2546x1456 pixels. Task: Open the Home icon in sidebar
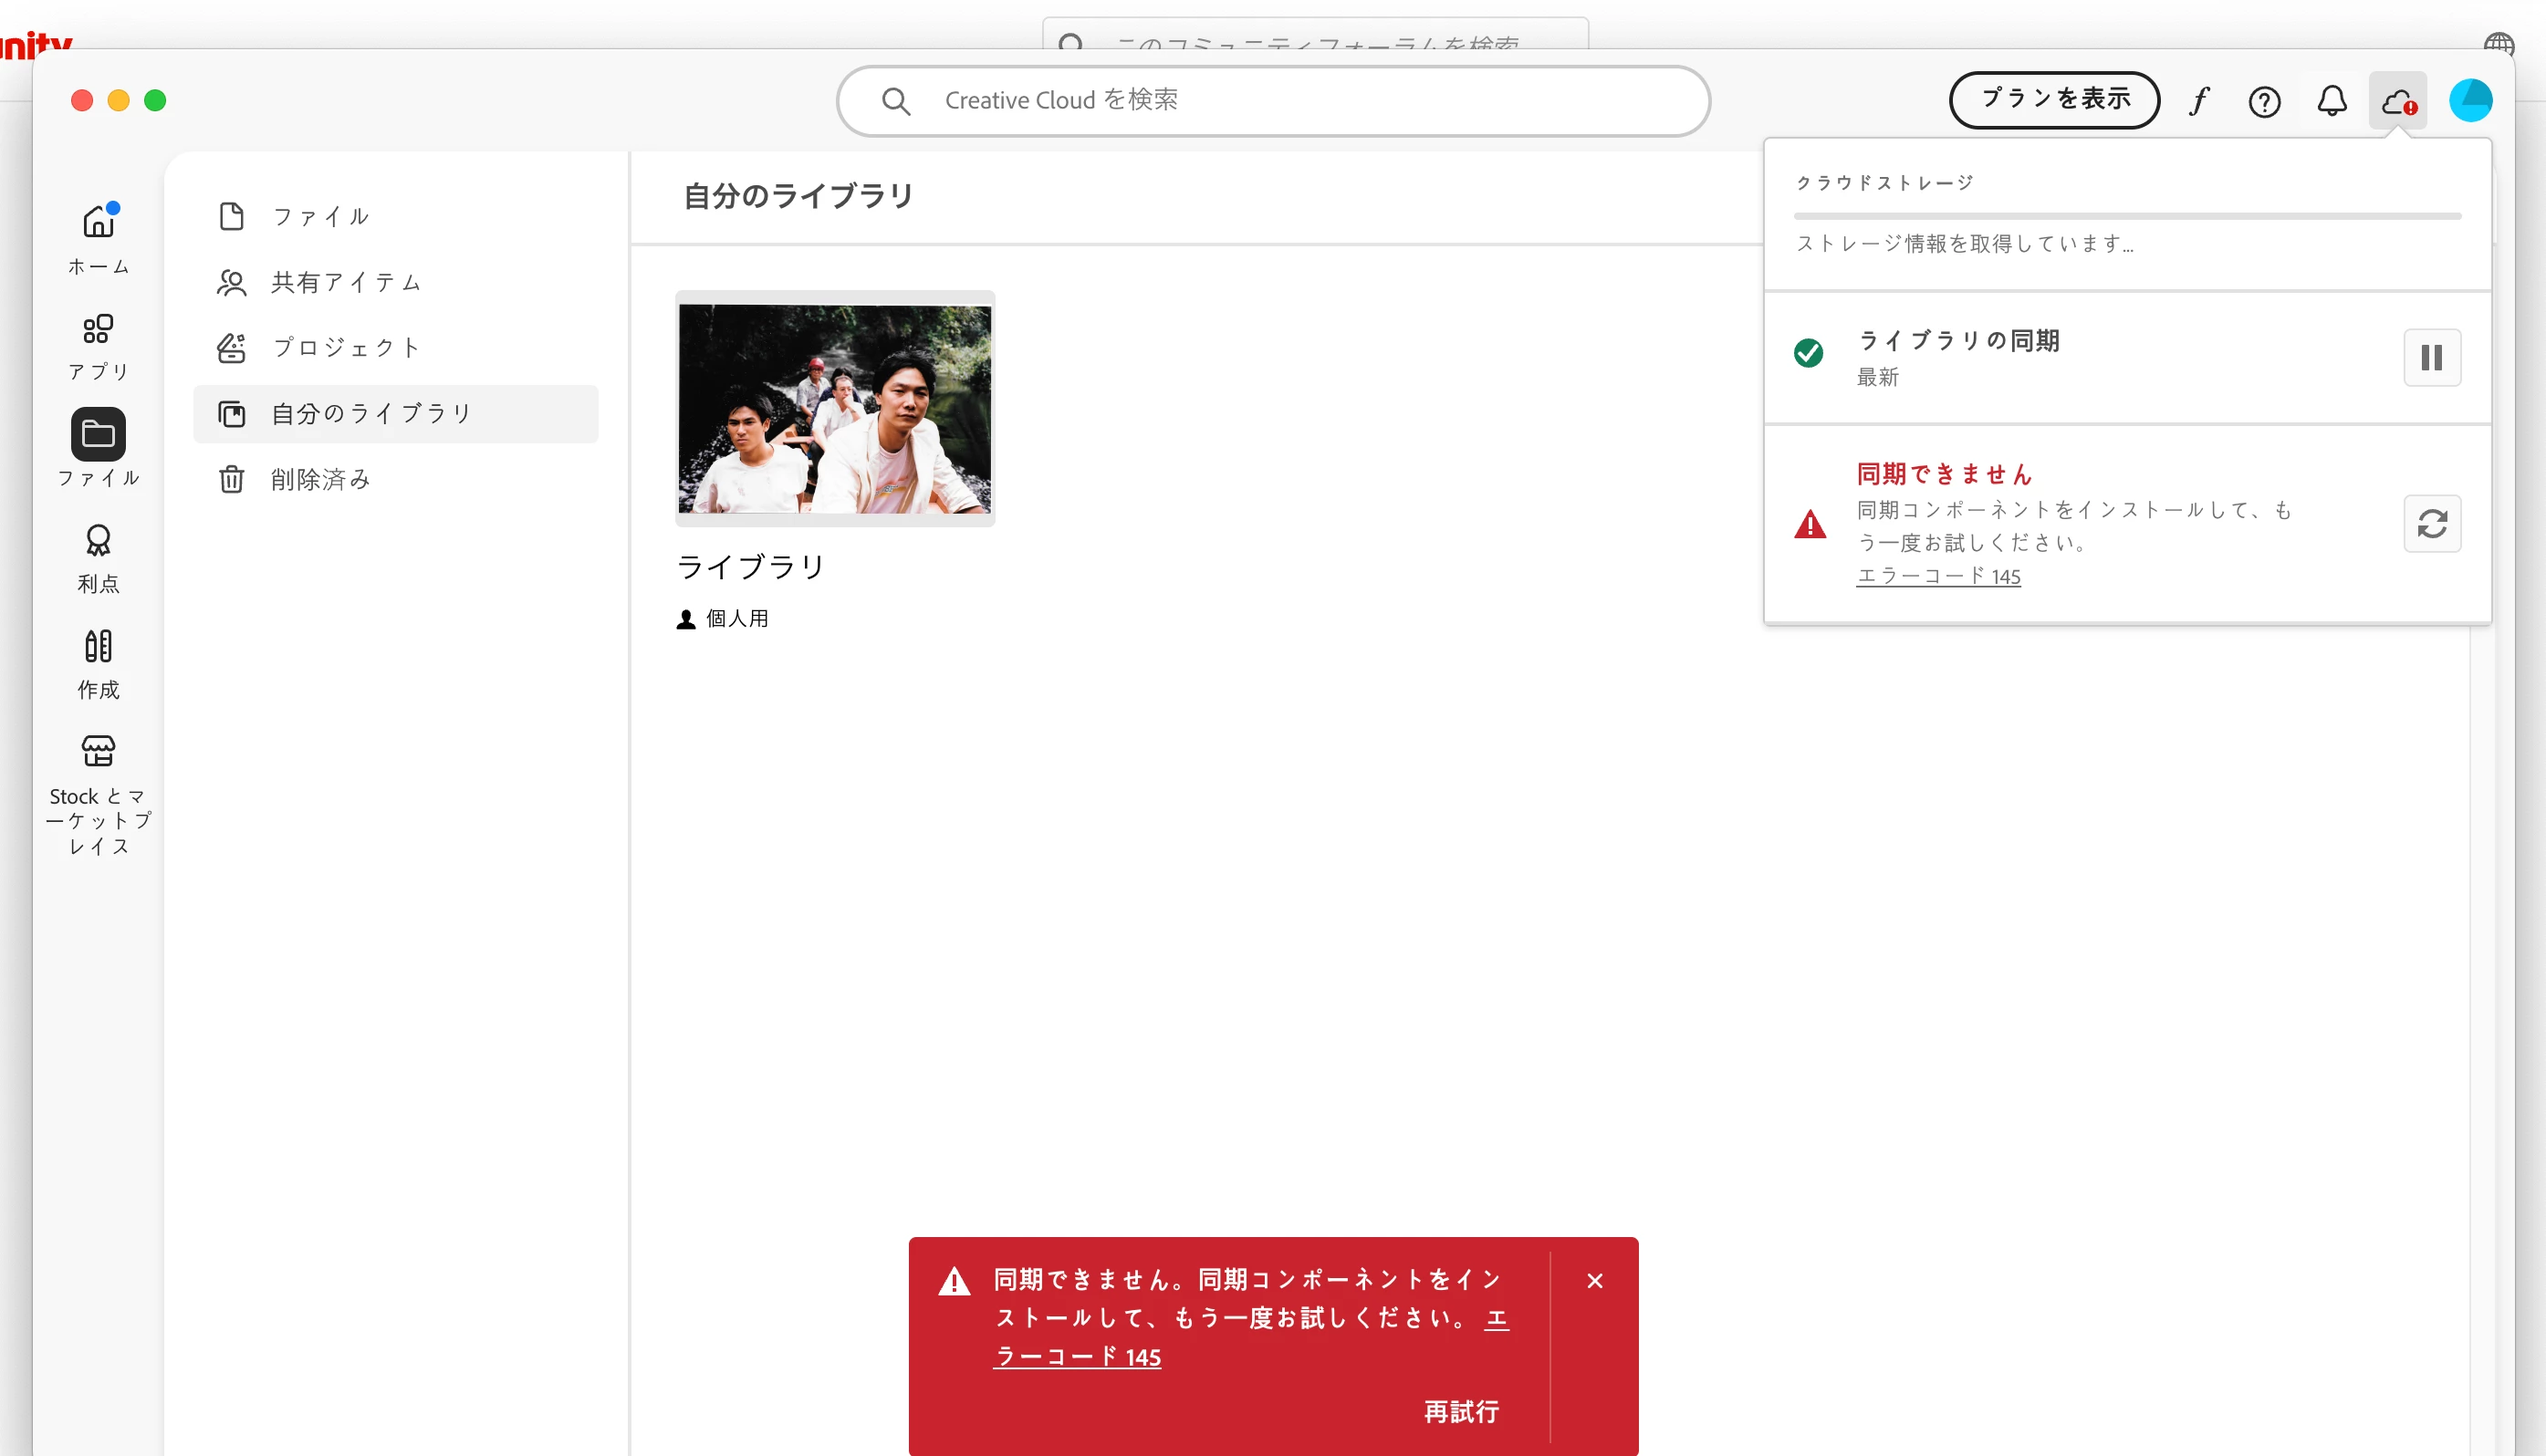tap(98, 222)
